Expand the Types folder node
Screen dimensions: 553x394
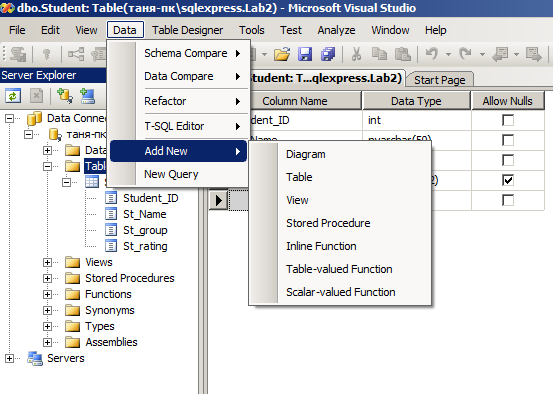click(x=47, y=327)
